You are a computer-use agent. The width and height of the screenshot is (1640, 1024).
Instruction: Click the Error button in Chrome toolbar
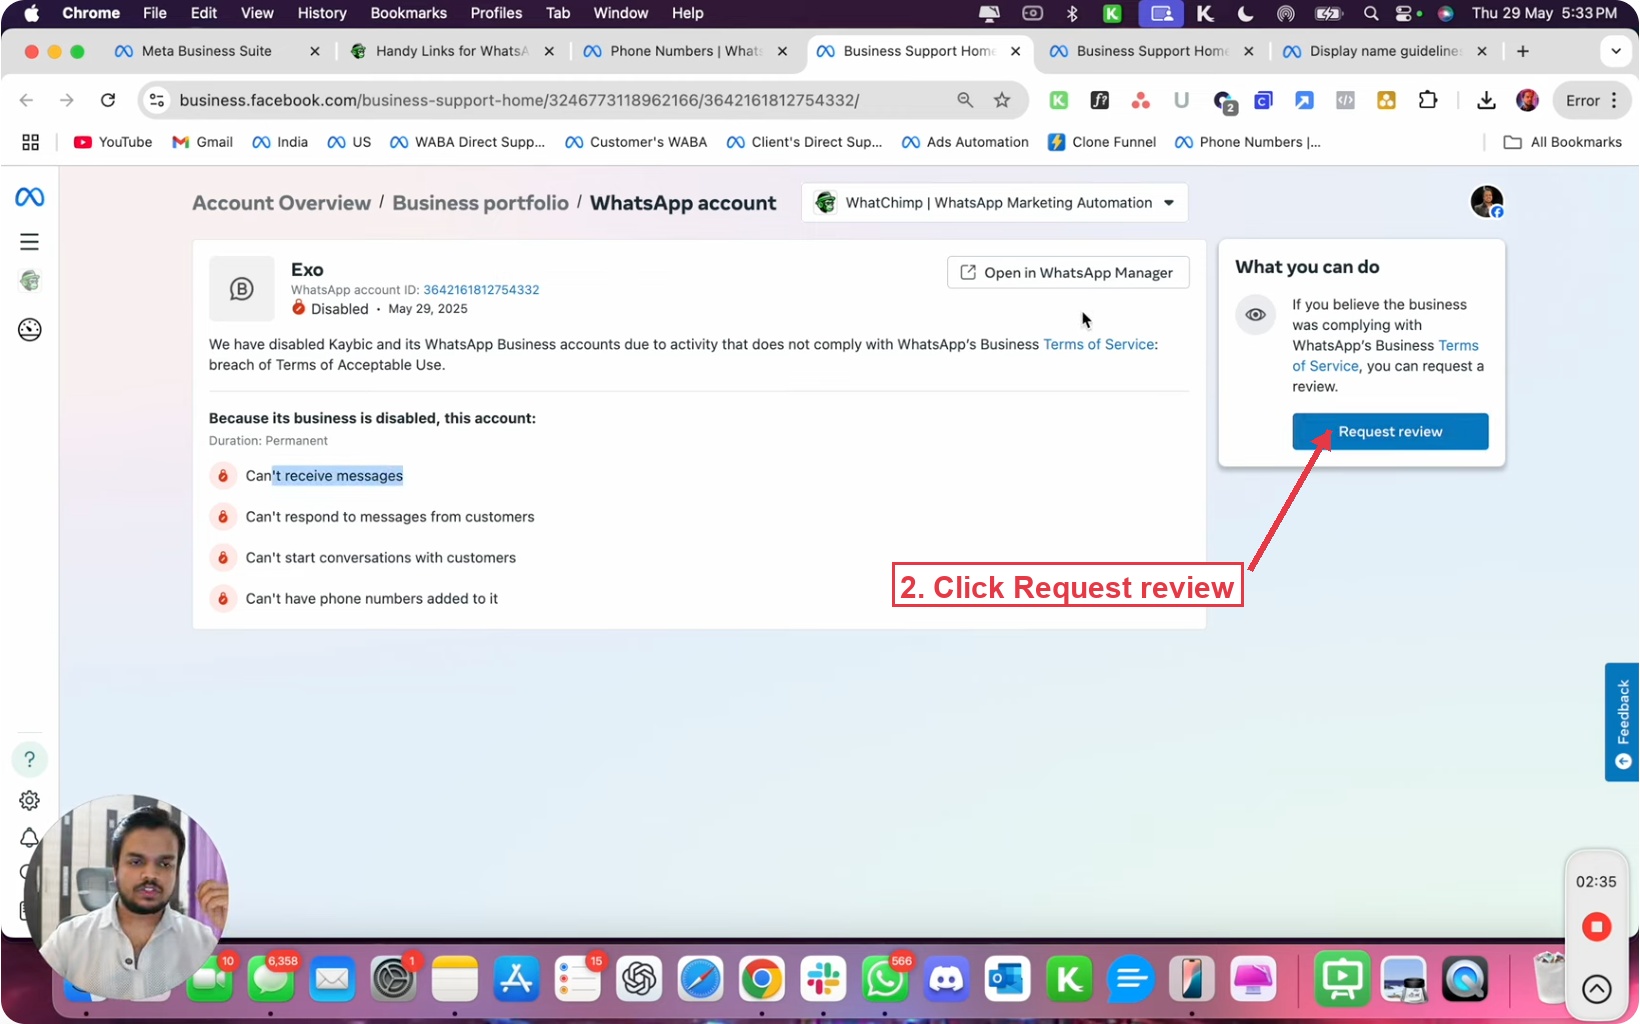[1582, 100]
